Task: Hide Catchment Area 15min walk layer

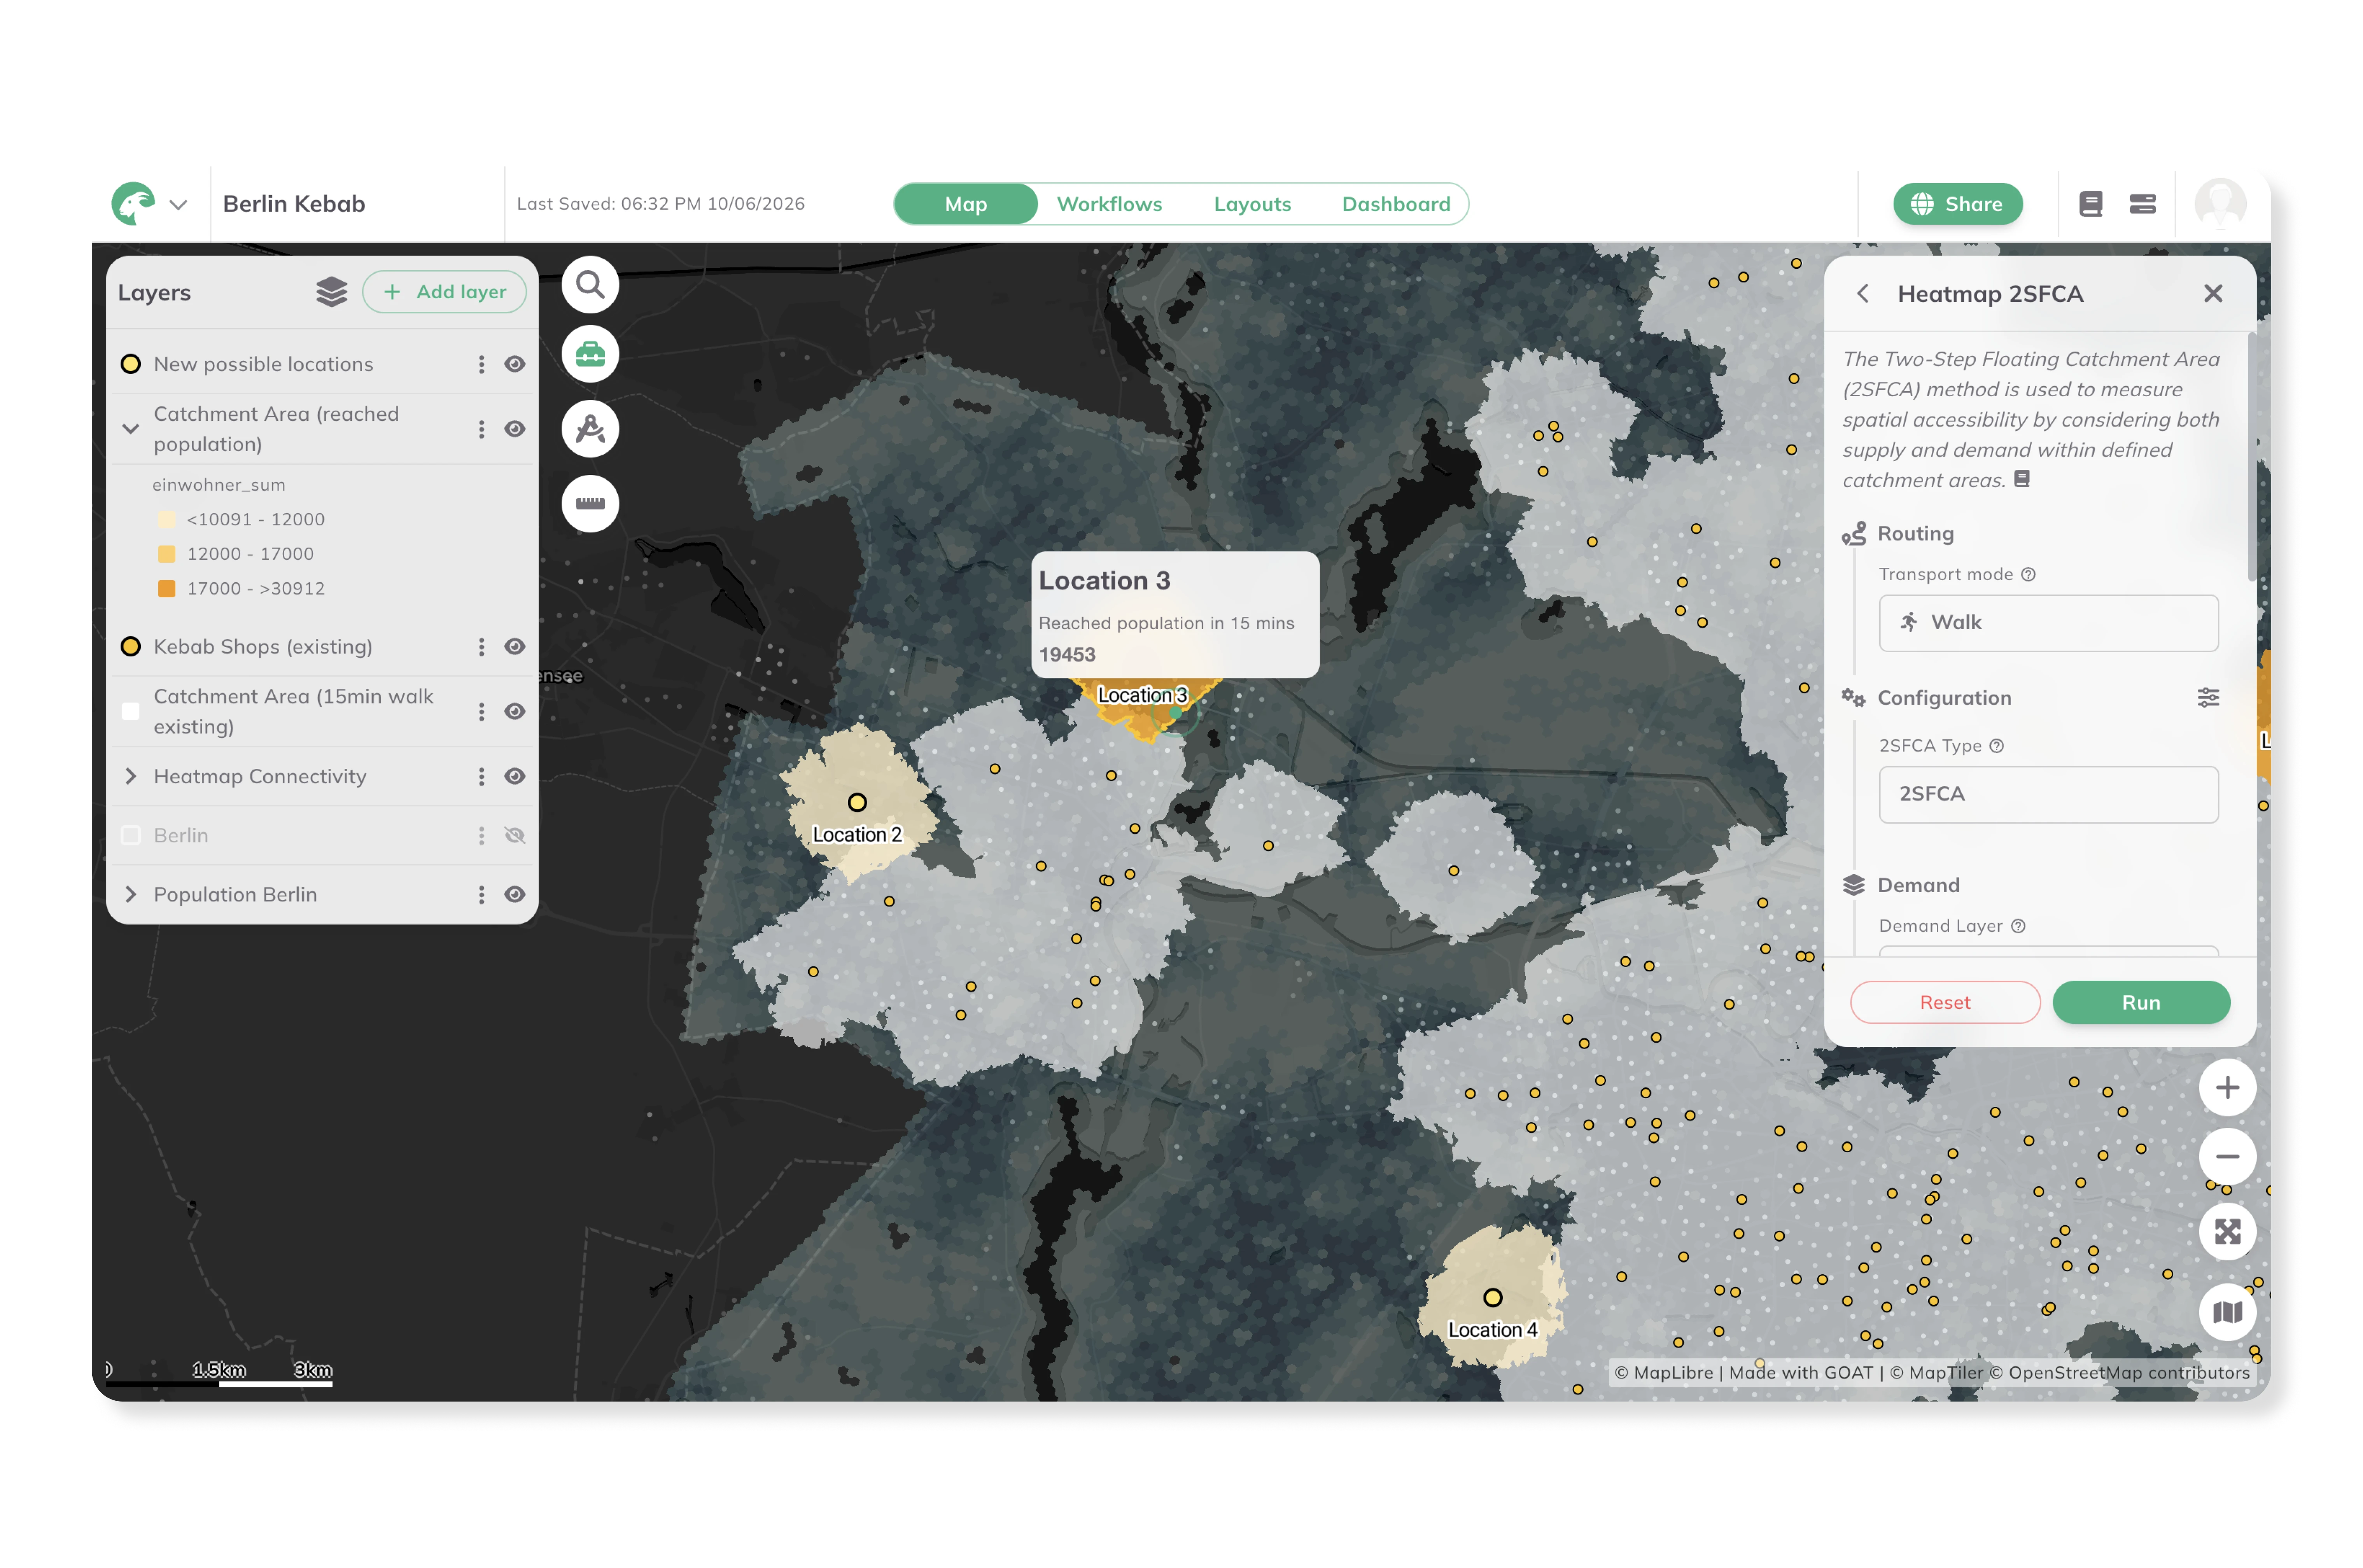Action: point(514,711)
